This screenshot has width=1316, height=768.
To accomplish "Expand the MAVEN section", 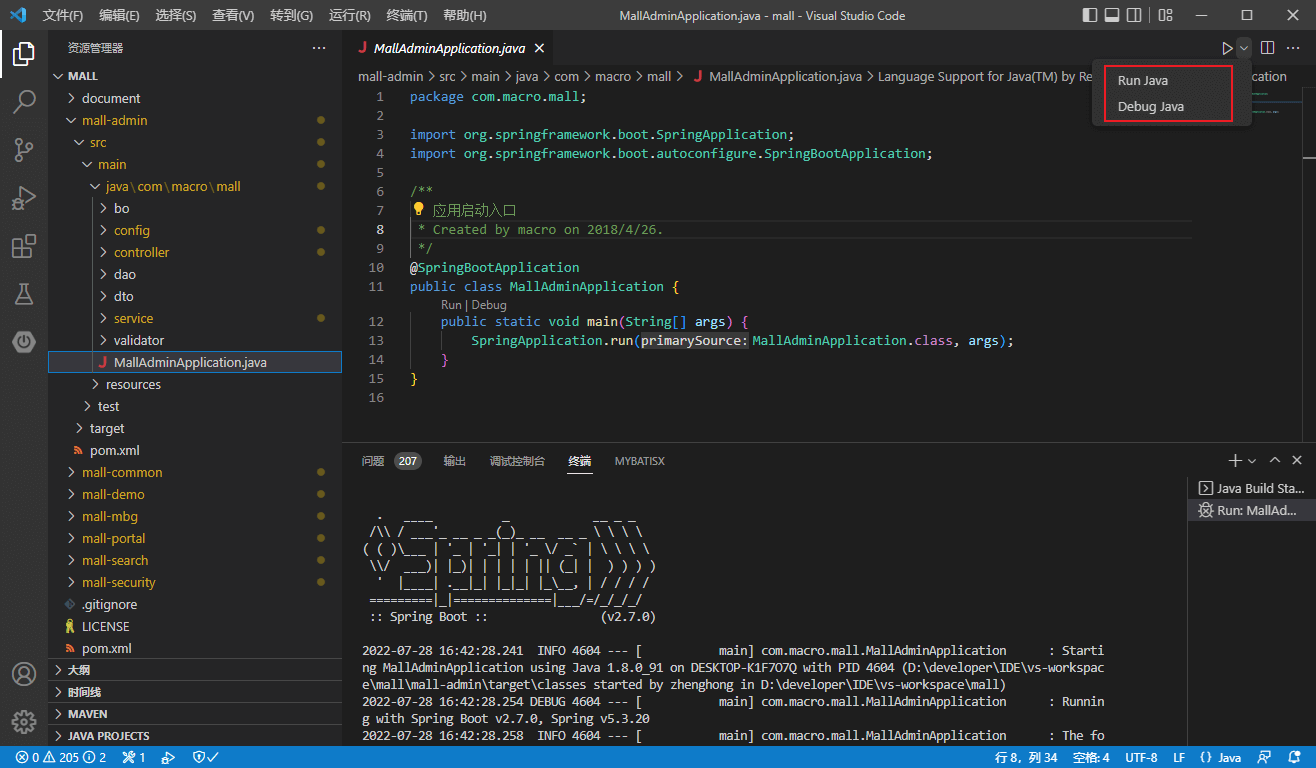I will pos(195,714).
